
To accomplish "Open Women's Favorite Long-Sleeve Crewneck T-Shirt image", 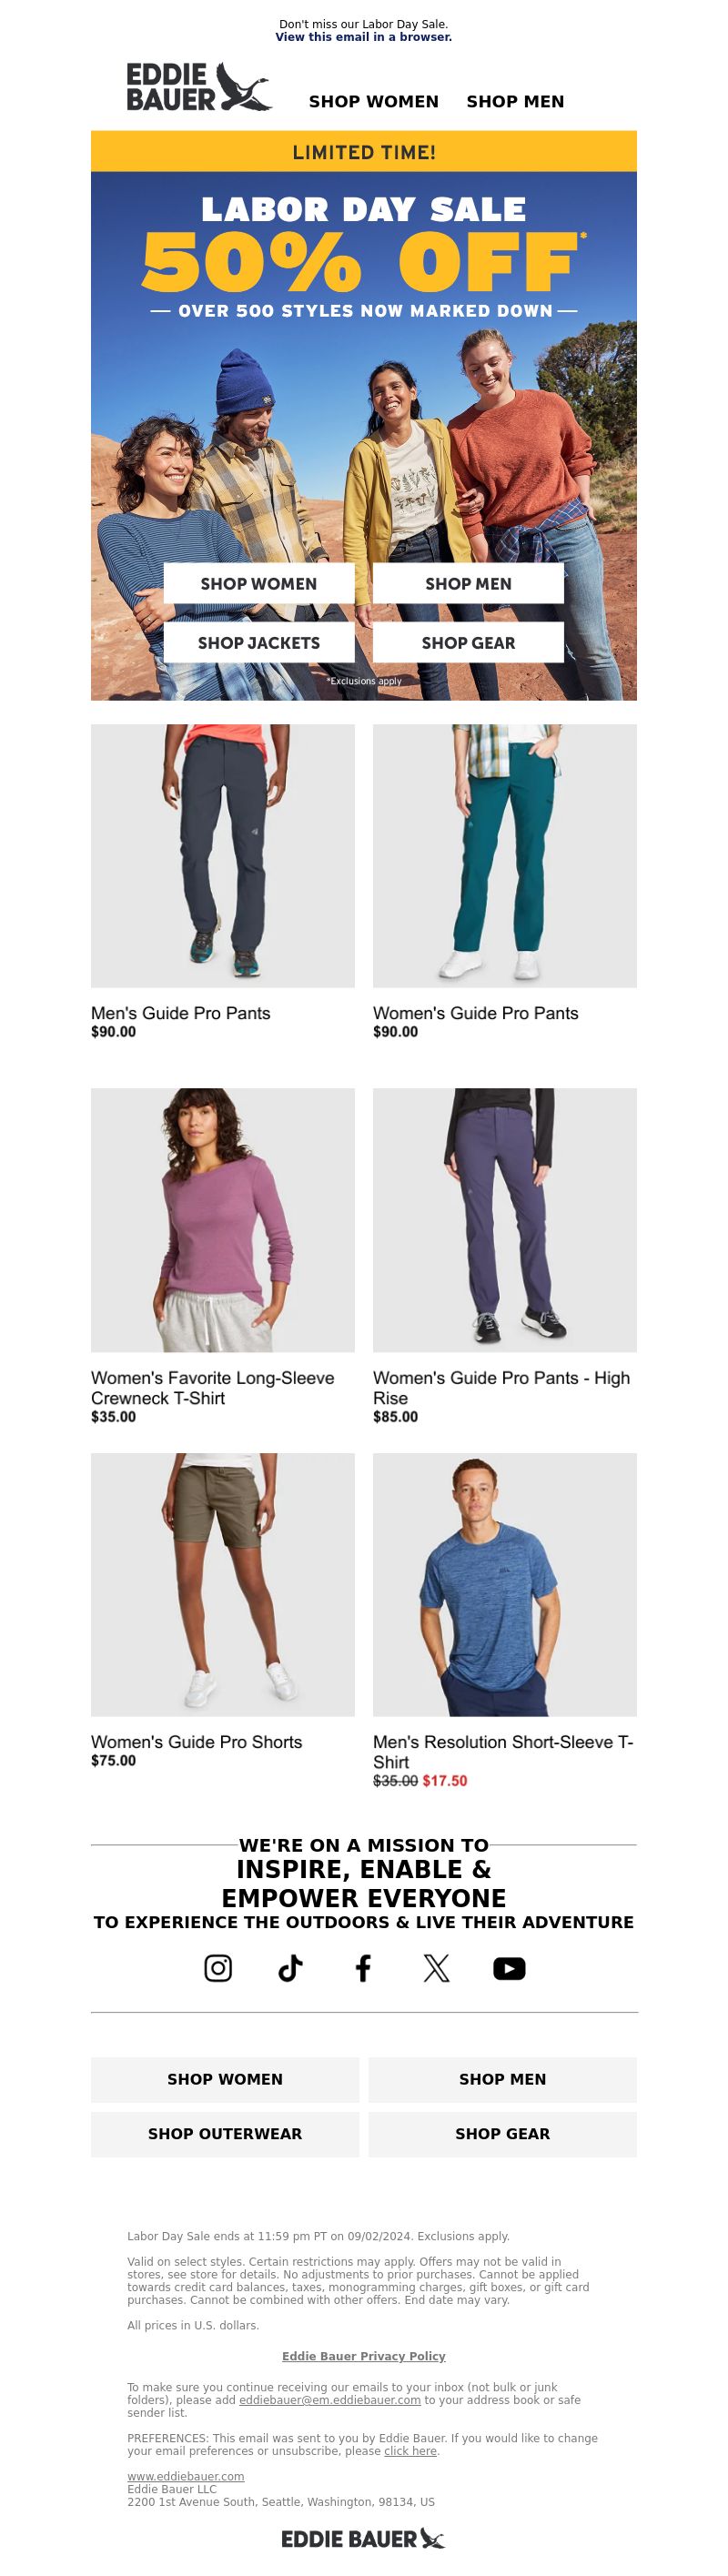I will point(223,1220).
